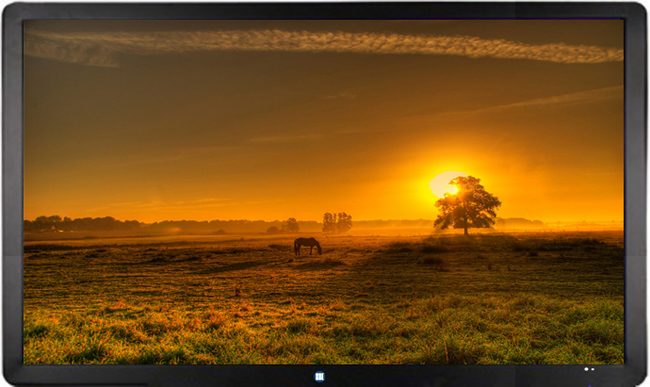Click the small round tree left of twin trees
This screenshot has height=387, width=650.
(291, 225)
